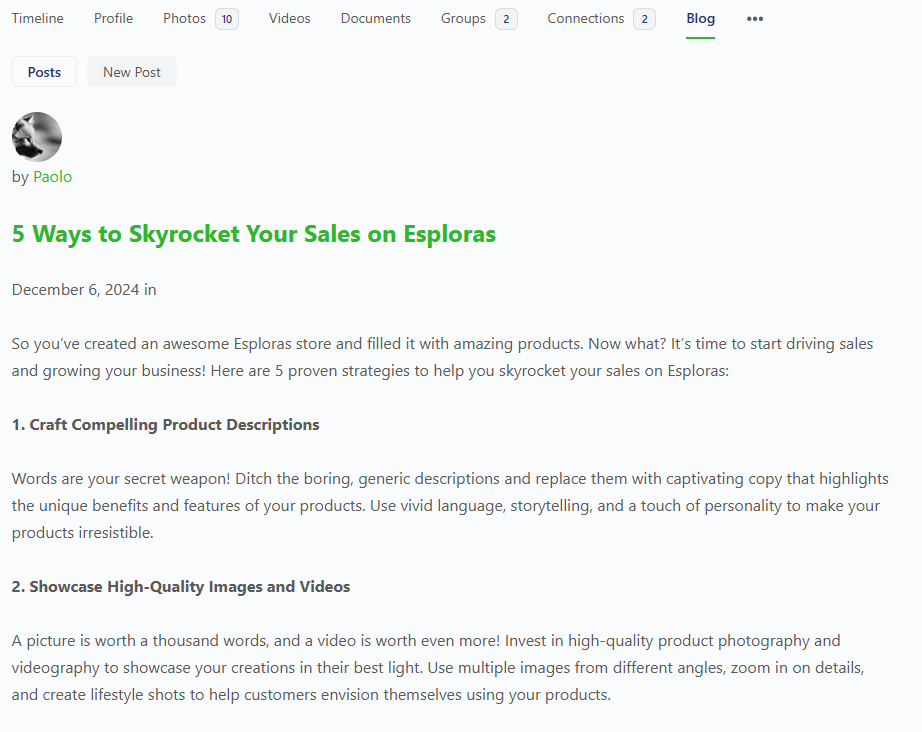Open the Documents tab
Image resolution: width=922 pixels, height=732 pixels.
point(376,19)
